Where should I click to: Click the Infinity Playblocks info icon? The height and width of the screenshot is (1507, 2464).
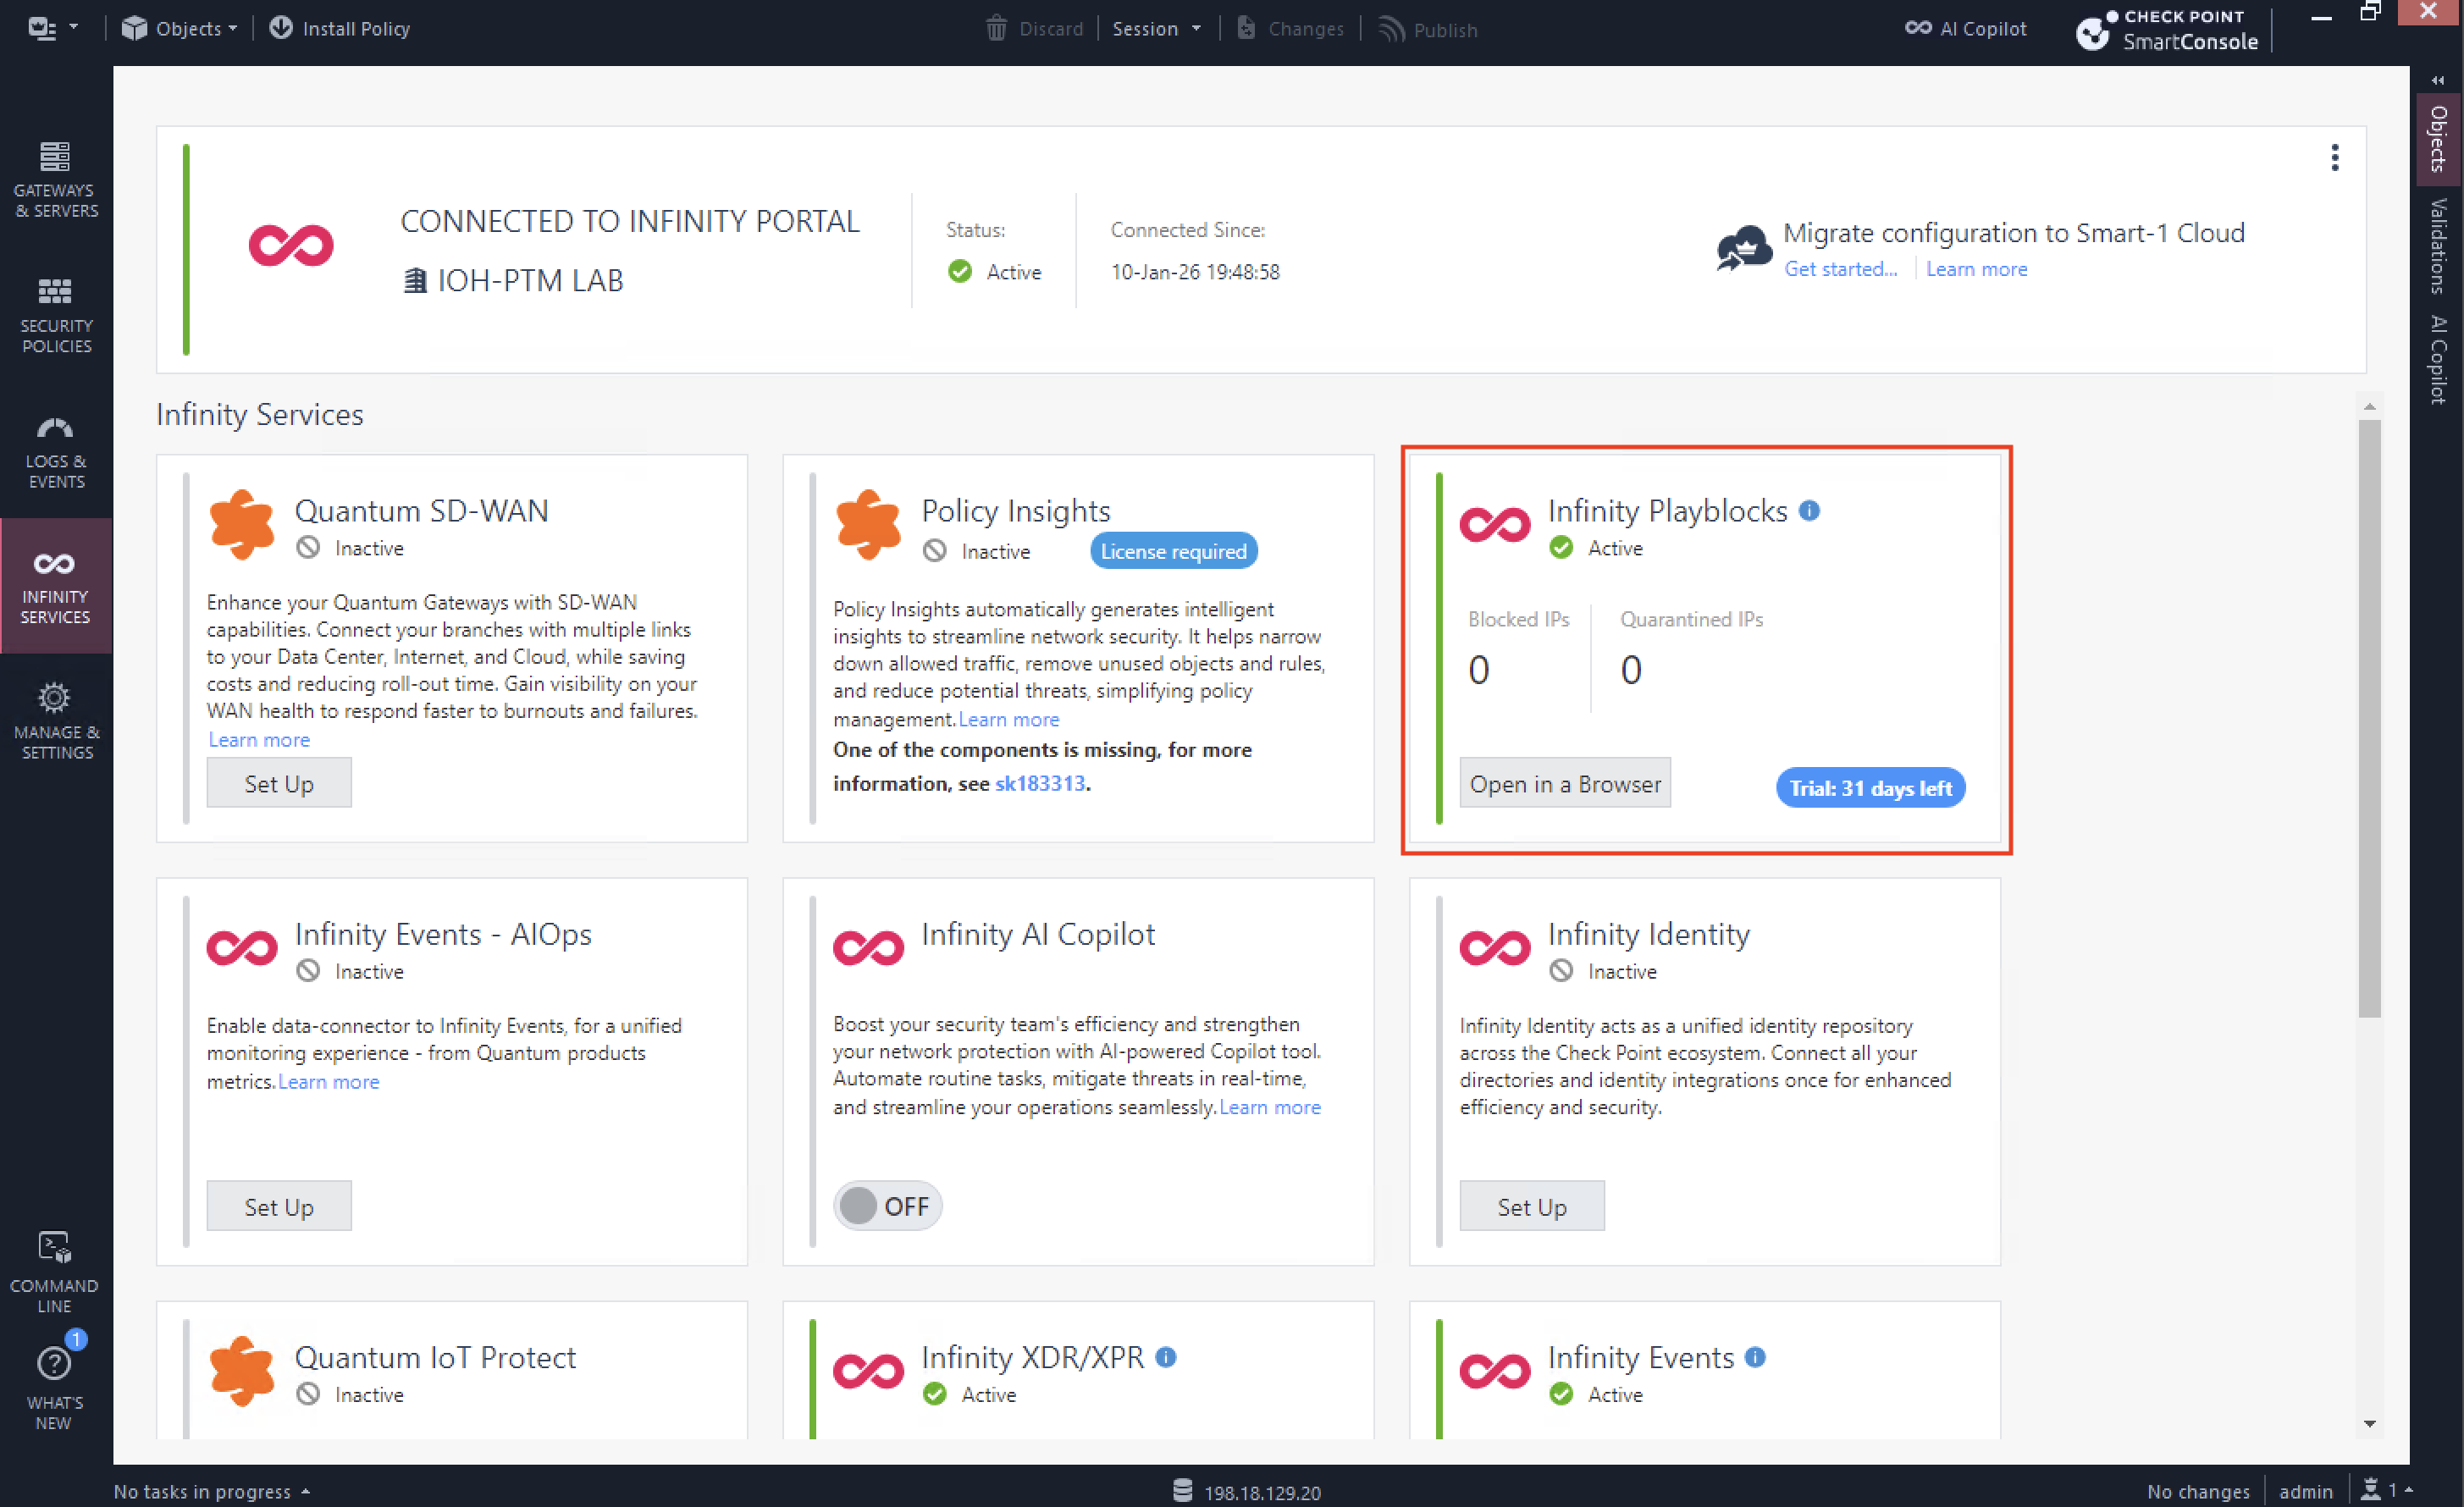click(x=1809, y=510)
